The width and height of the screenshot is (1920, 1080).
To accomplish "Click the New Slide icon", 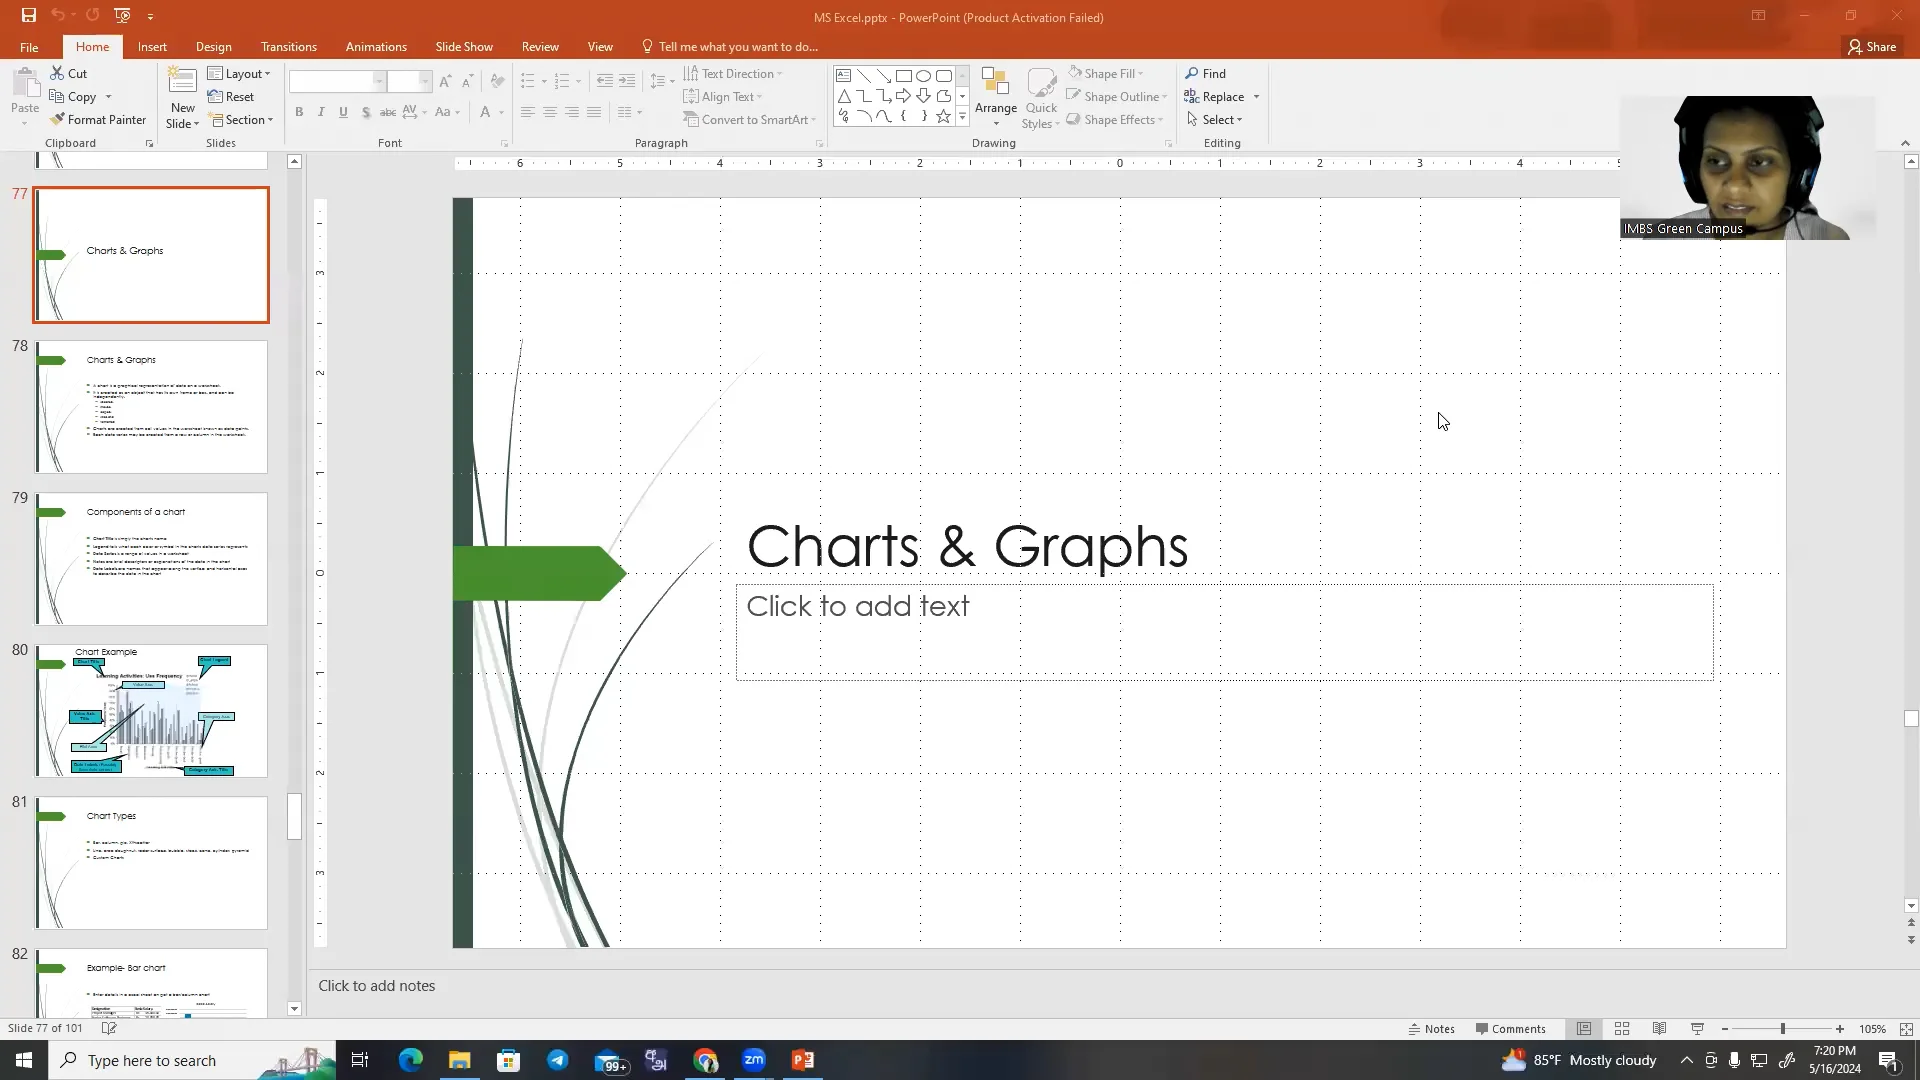I will [x=182, y=82].
